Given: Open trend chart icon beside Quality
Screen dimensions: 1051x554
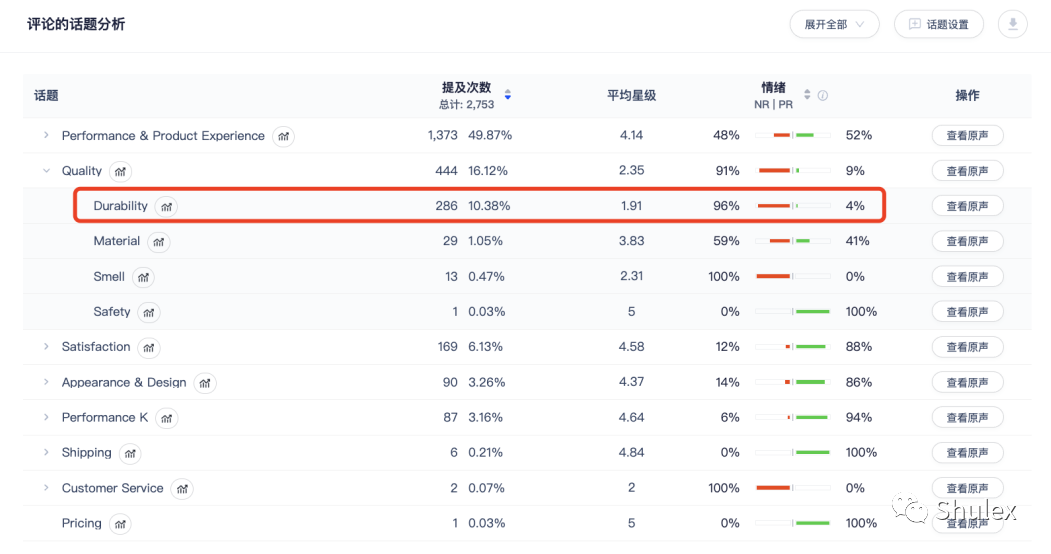Looking at the screenshot, I should [x=120, y=171].
